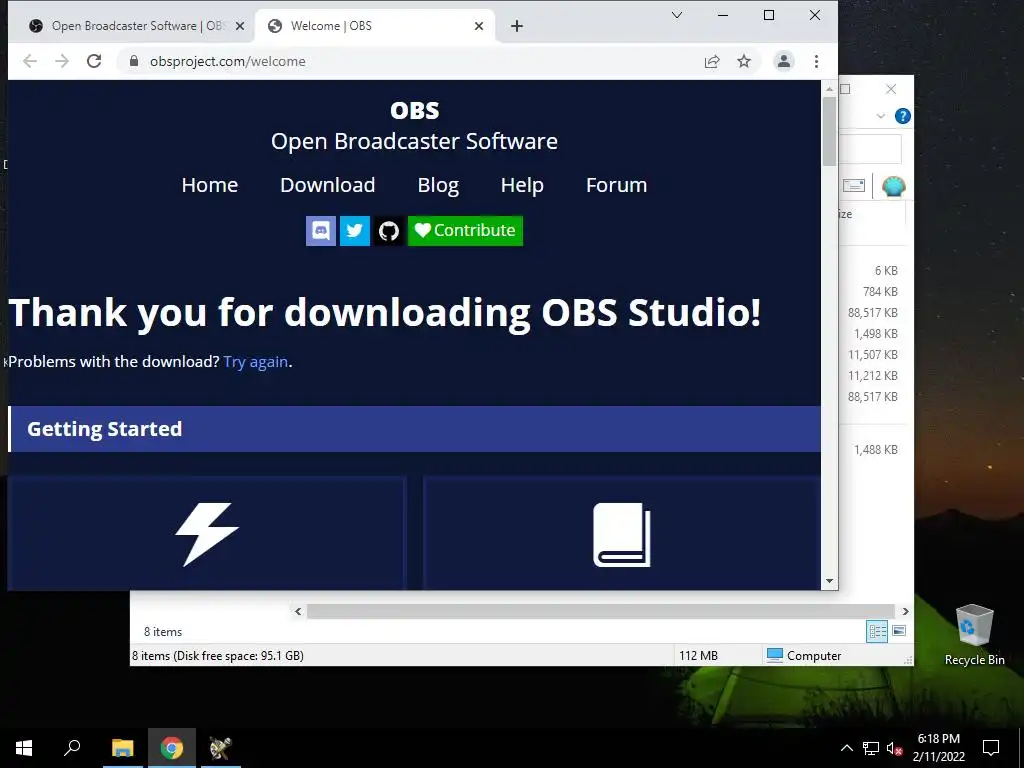Click Computer in file manager status bar
This screenshot has height=768, width=1024.
[x=805, y=656]
